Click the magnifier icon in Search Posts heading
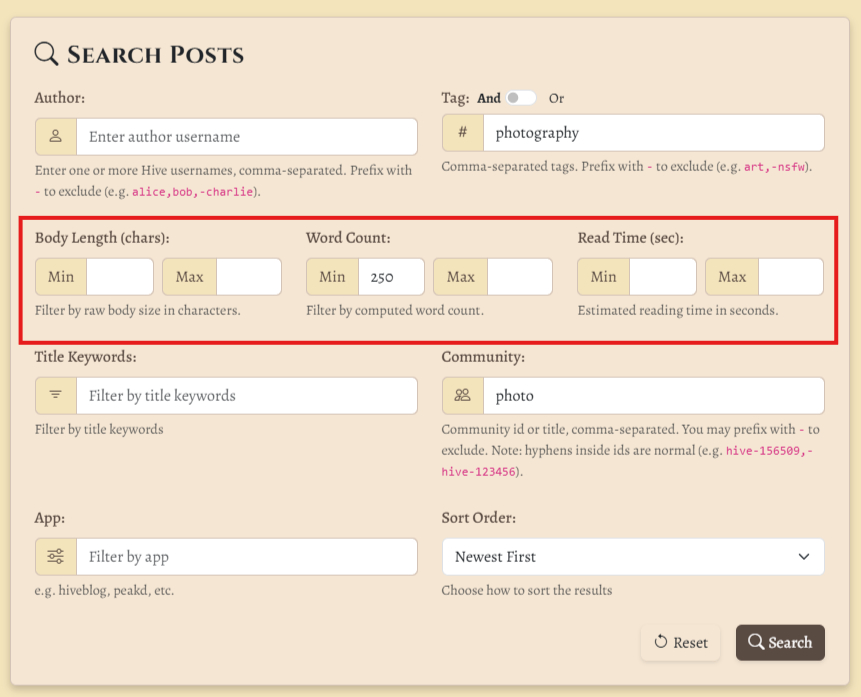The height and width of the screenshot is (697, 861). [46, 54]
